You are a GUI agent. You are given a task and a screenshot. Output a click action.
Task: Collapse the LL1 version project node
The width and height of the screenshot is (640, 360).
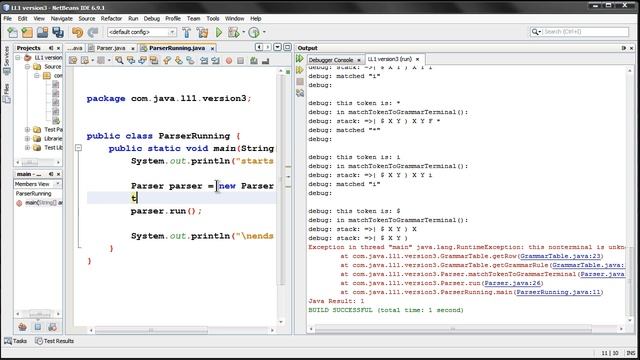point(18,58)
